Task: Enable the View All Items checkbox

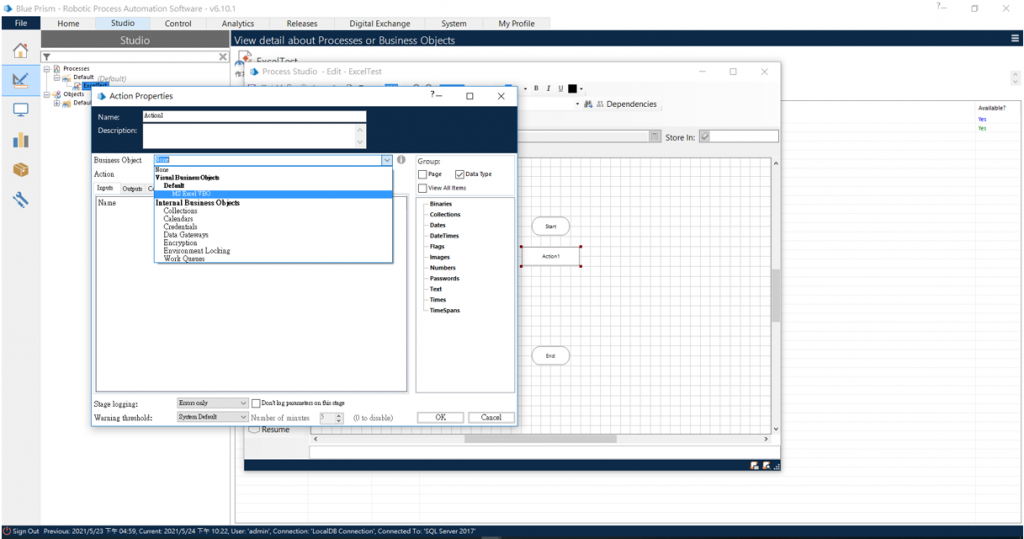Action: click(x=423, y=188)
